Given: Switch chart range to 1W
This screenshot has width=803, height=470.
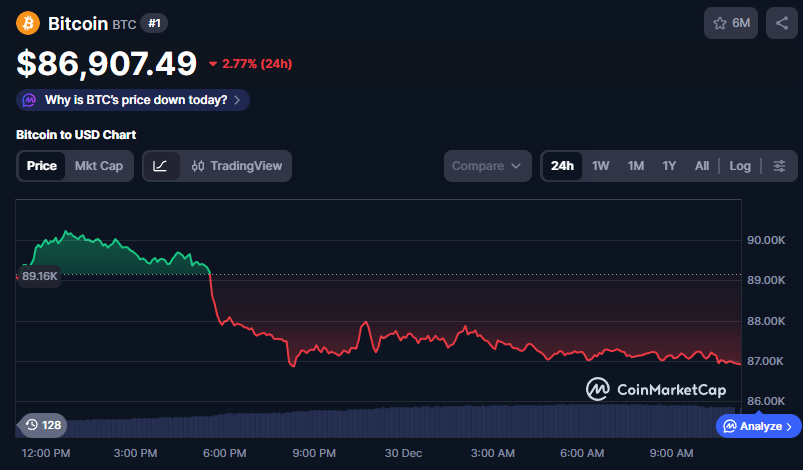Looking at the screenshot, I should (x=600, y=166).
